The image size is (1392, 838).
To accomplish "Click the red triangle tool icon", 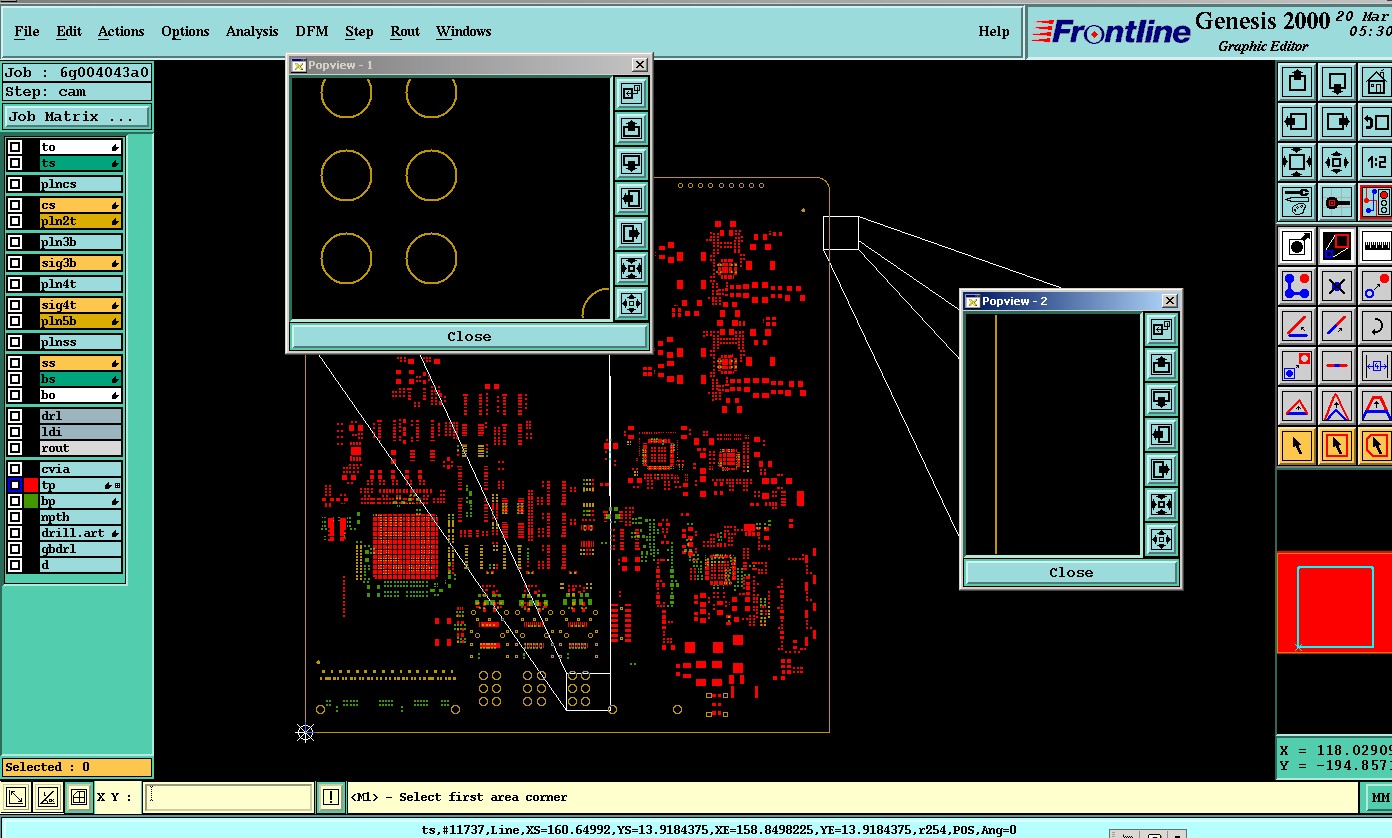I will click(1297, 406).
